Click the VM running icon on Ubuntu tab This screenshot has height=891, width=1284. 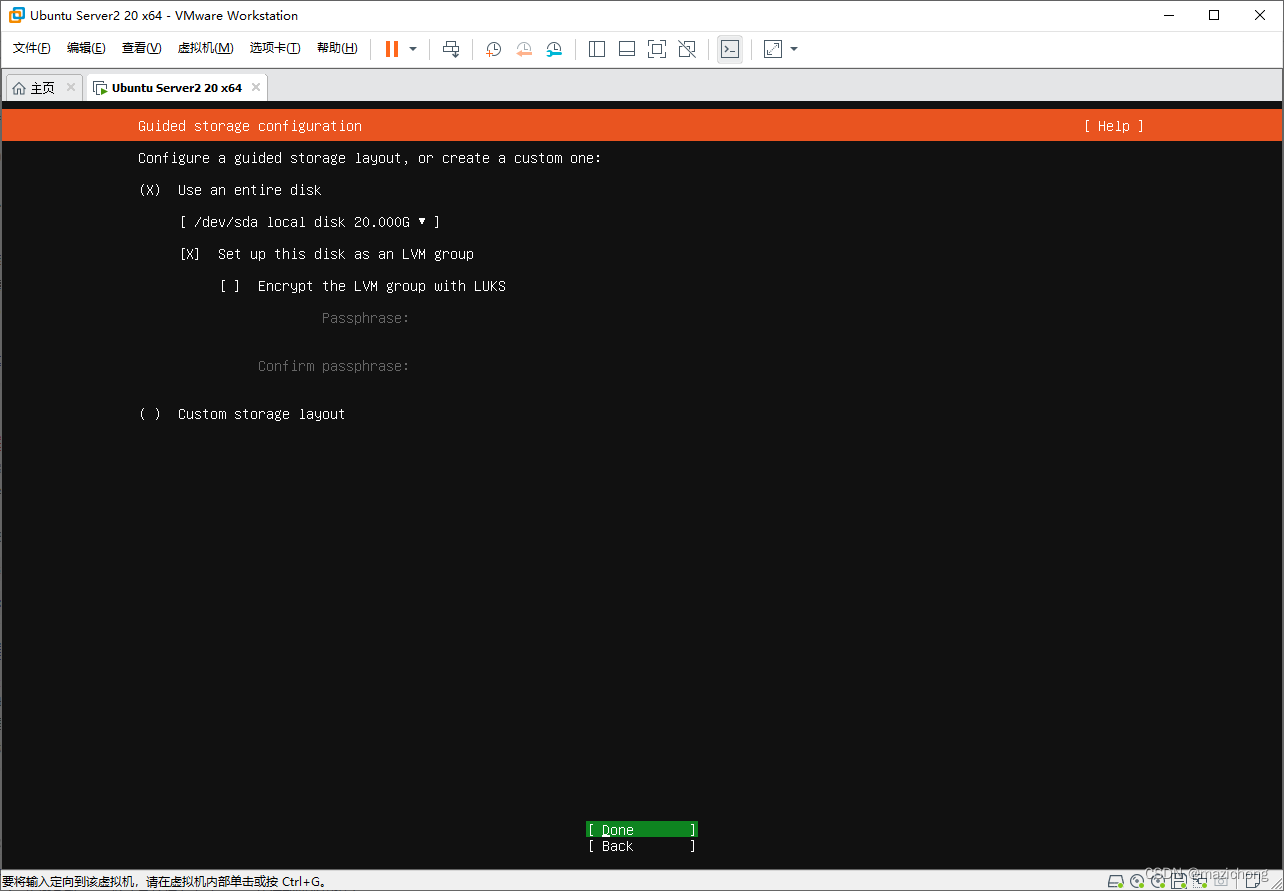(100, 88)
